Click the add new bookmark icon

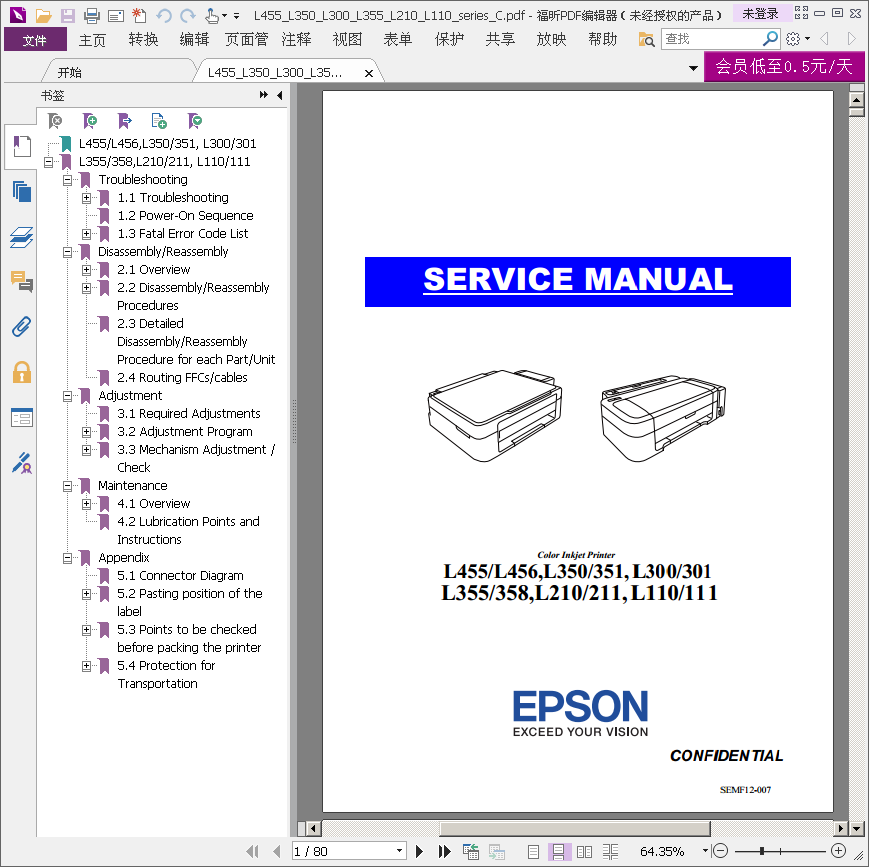coord(90,120)
